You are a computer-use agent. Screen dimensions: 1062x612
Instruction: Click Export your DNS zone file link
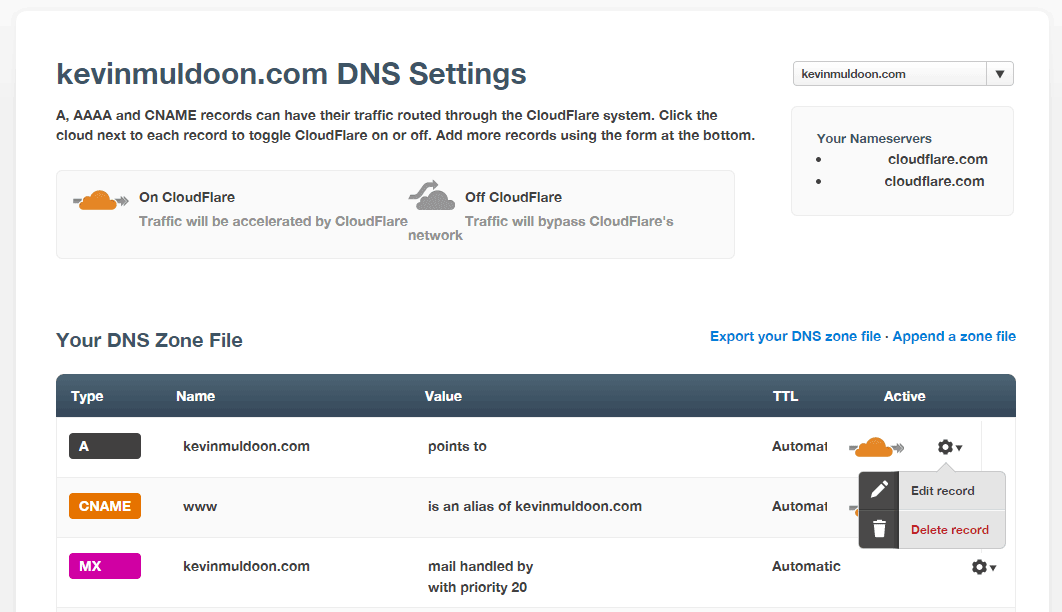pos(795,336)
